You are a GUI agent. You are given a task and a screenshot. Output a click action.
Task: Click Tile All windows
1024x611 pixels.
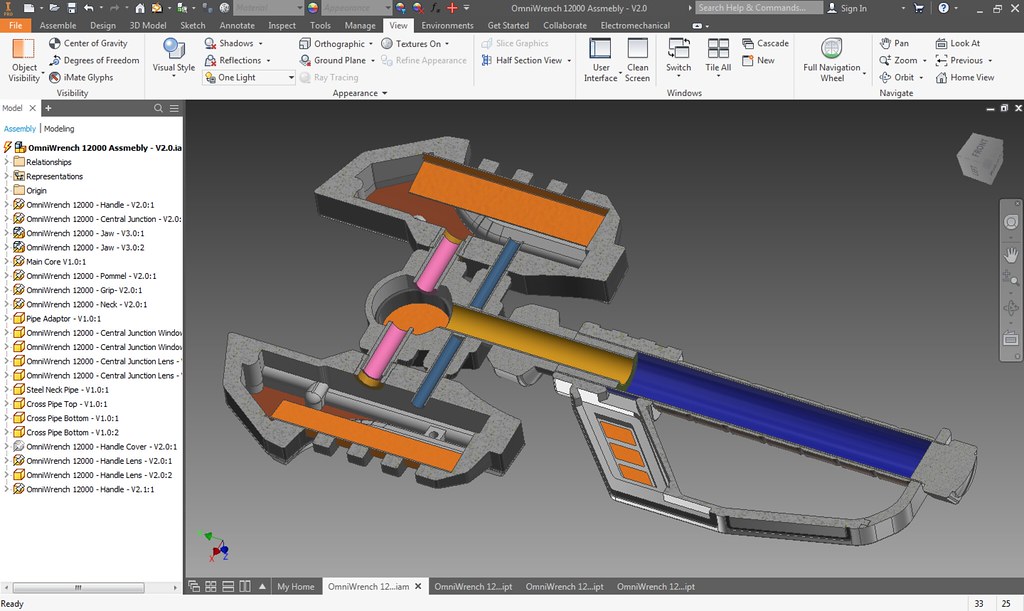pyautogui.click(x=718, y=56)
